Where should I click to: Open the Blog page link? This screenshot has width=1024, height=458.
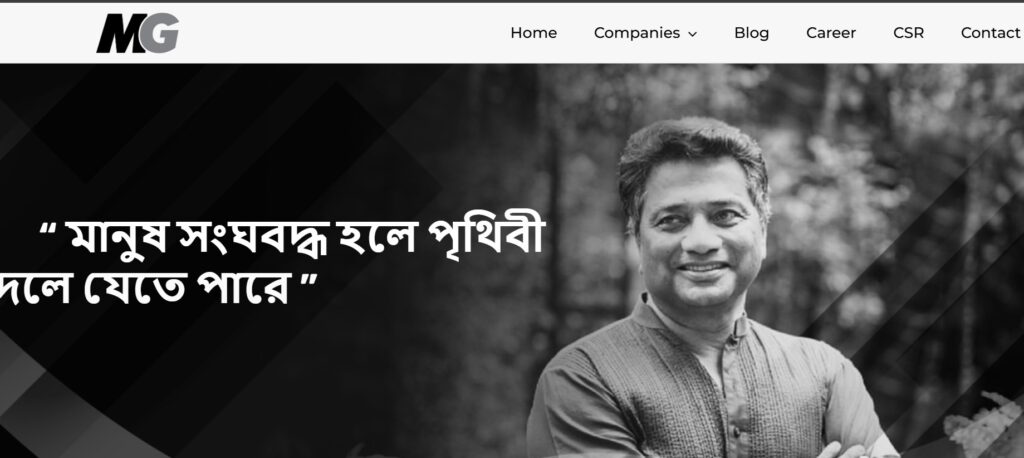click(752, 33)
